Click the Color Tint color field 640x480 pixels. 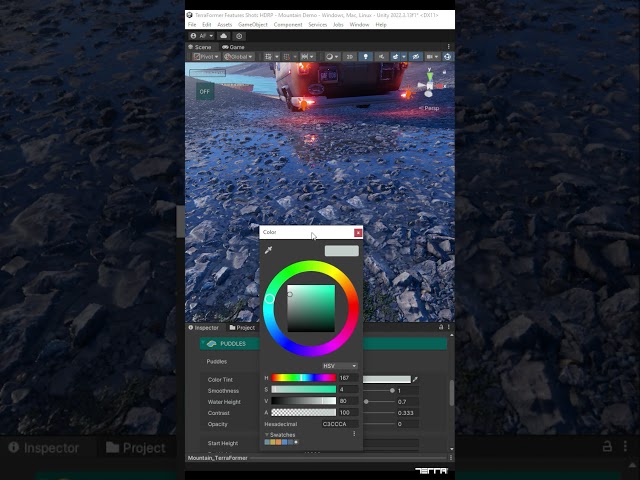coord(387,379)
